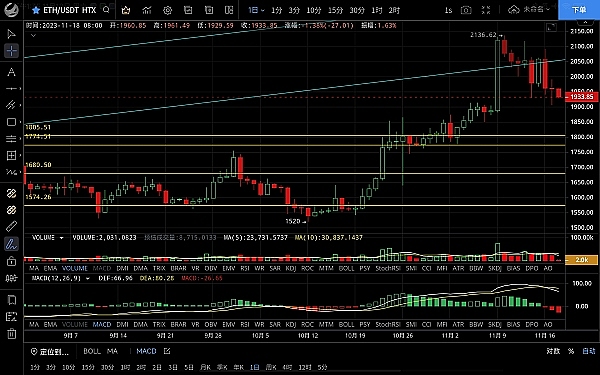600x375 pixels.
Task: Expand the MACD(12,26,9) settings dropdown
Action: tap(88, 279)
